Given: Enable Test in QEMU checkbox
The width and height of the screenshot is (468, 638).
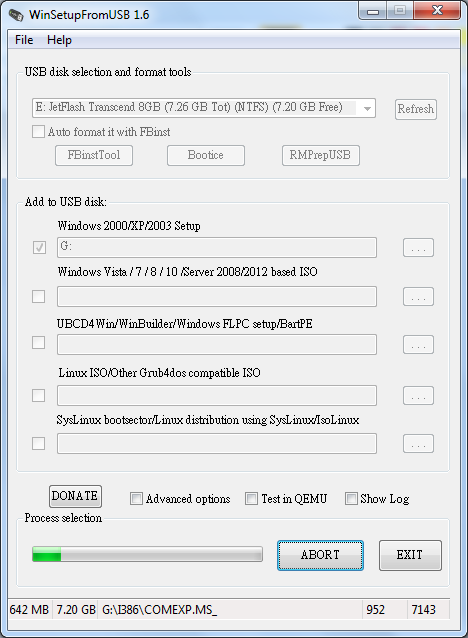Looking at the screenshot, I should coord(251,498).
